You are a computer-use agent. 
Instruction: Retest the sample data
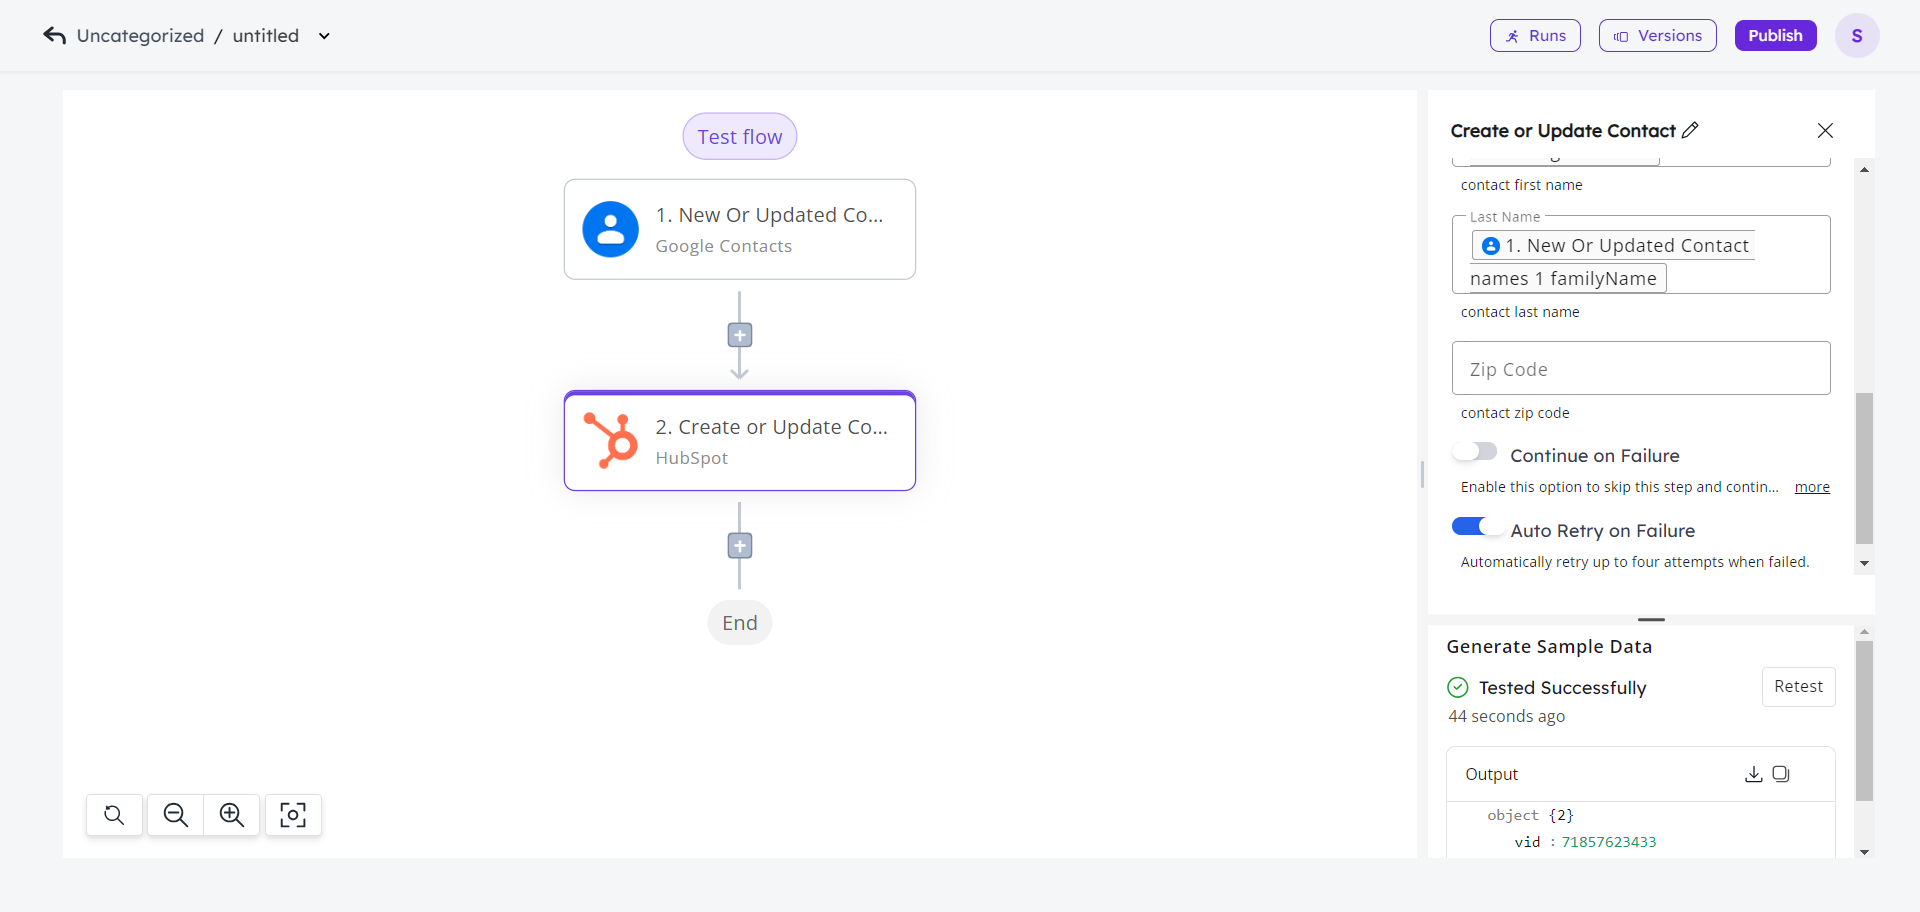coord(1799,687)
